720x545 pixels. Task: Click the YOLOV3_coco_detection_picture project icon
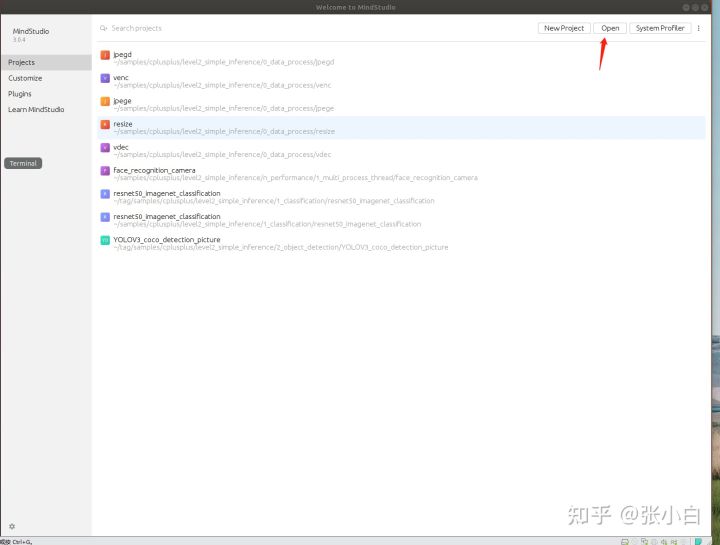pyautogui.click(x=105, y=240)
